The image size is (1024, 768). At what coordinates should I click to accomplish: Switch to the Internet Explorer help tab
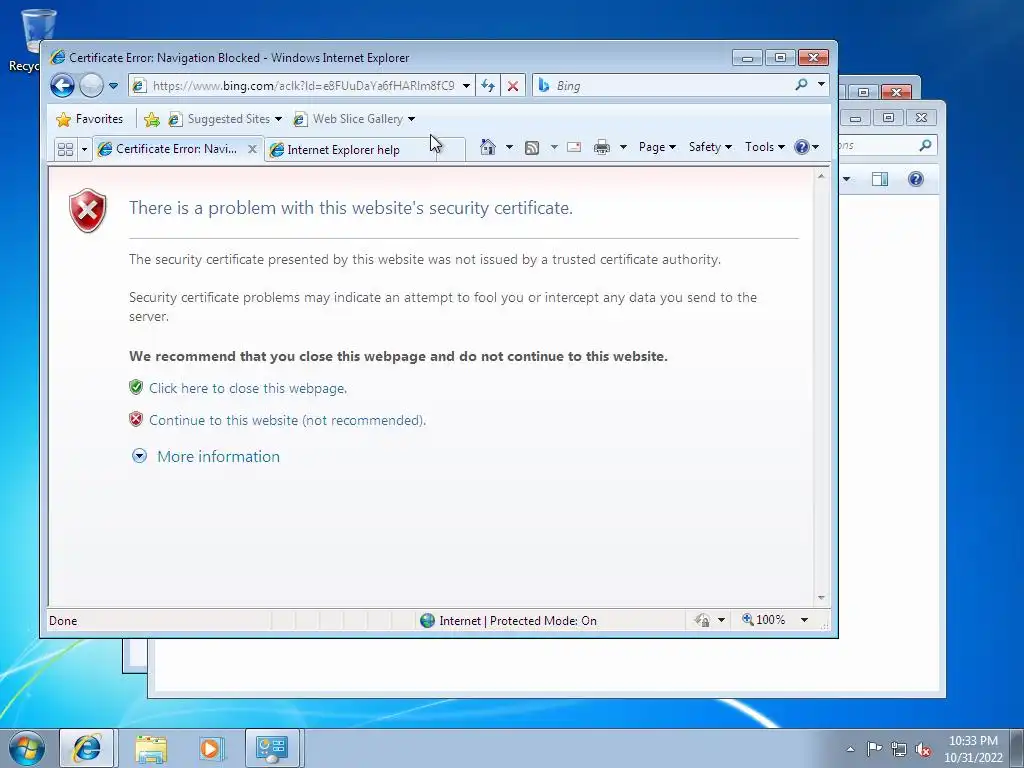click(x=351, y=150)
